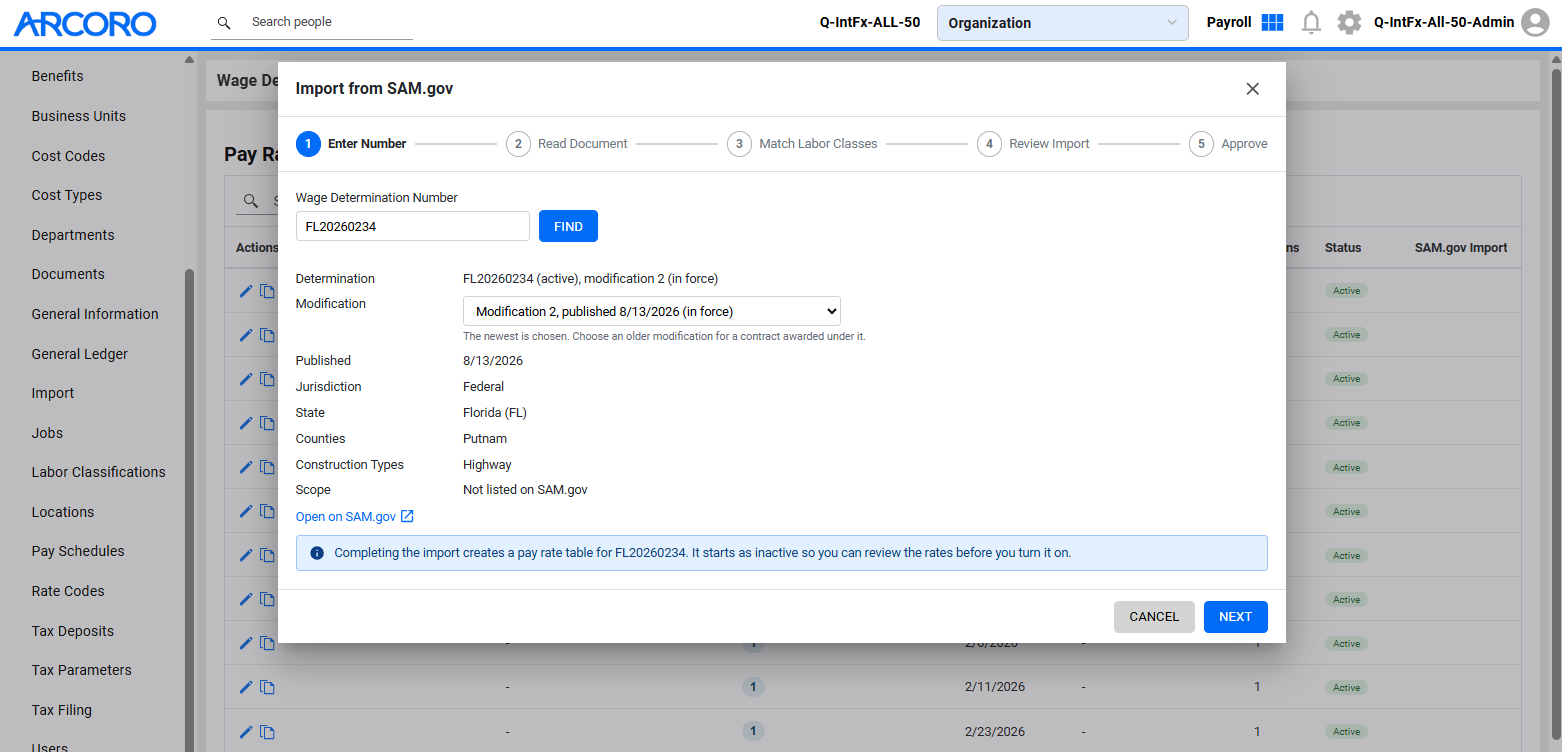1562x752 pixels.
Task: Edit the pay rate row dated 2/11/2026
Action: click(246, 687)
